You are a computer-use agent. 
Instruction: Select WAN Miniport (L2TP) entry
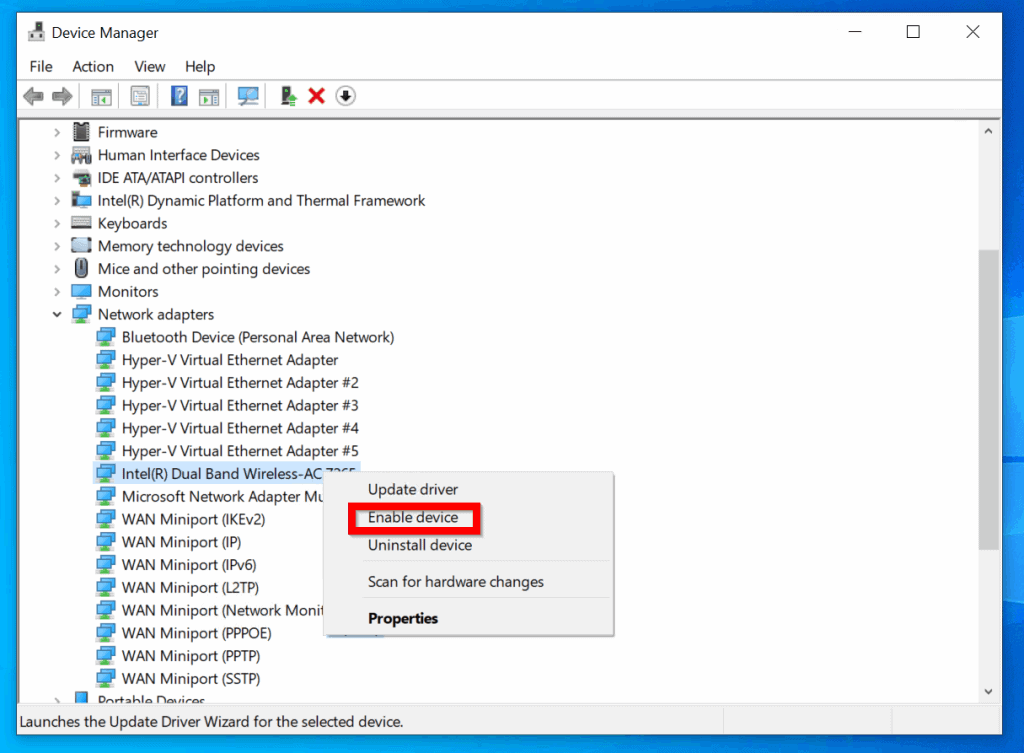click(x=190, y=588)
